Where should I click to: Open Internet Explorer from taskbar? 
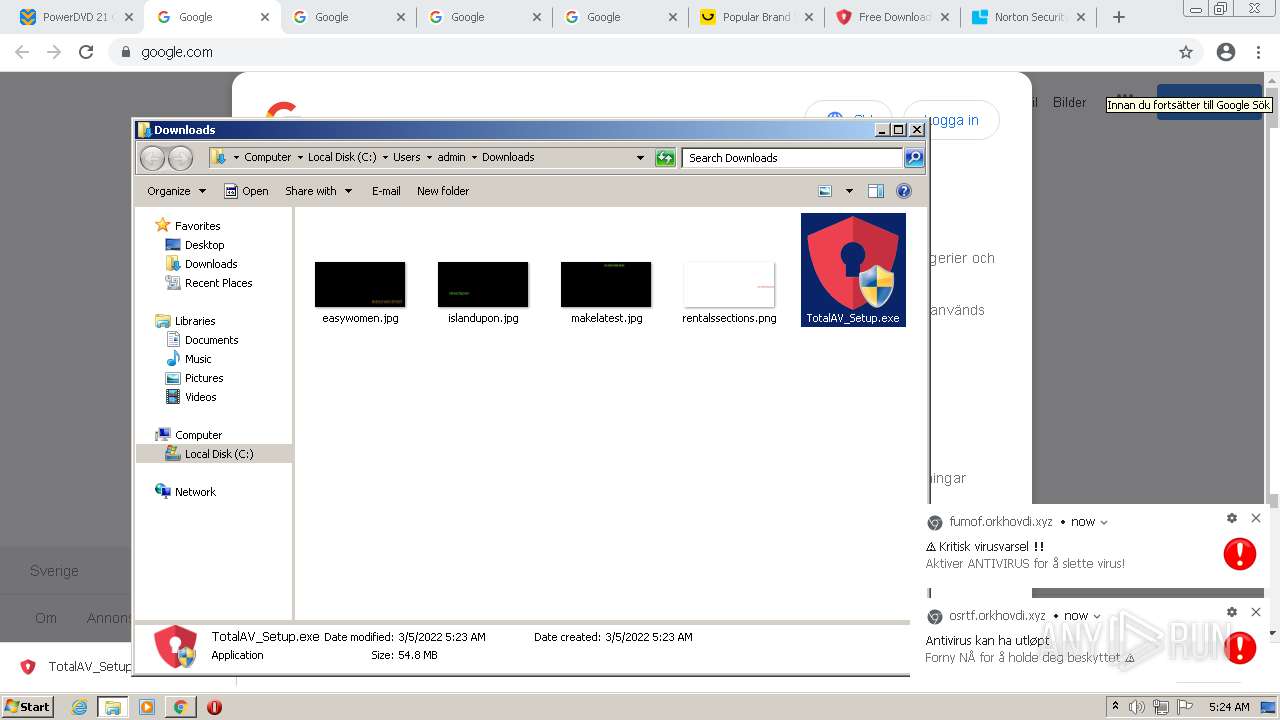(79, 707)
